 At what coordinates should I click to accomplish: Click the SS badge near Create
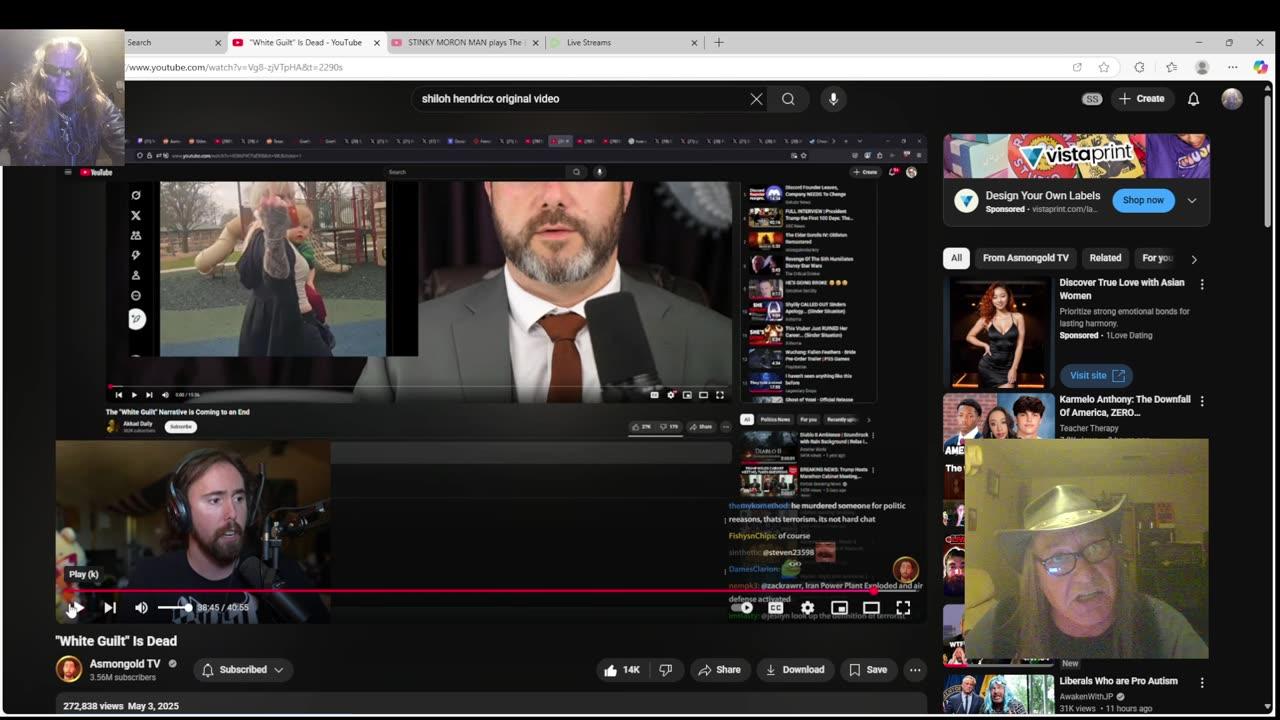pyautogui.click(x=1092, y=99)
